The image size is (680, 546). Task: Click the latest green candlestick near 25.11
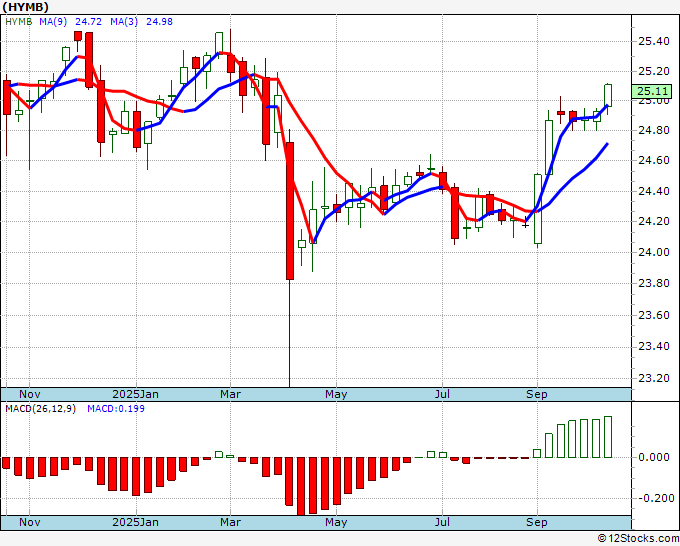(608, 95)
